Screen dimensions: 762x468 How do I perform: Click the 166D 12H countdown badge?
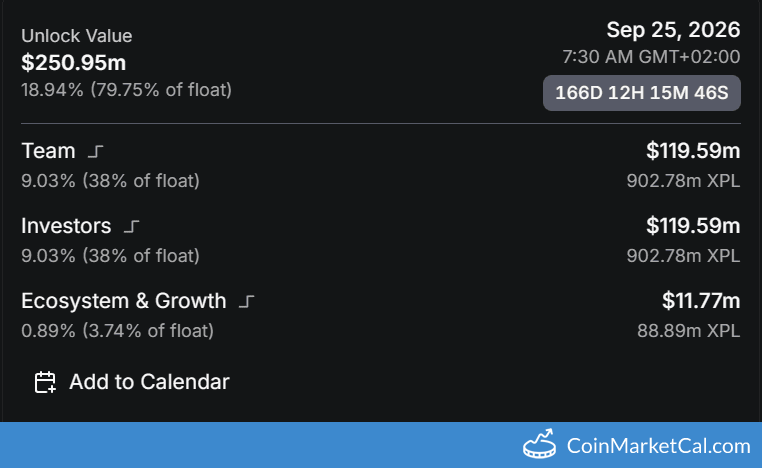(x=641, y=93)
